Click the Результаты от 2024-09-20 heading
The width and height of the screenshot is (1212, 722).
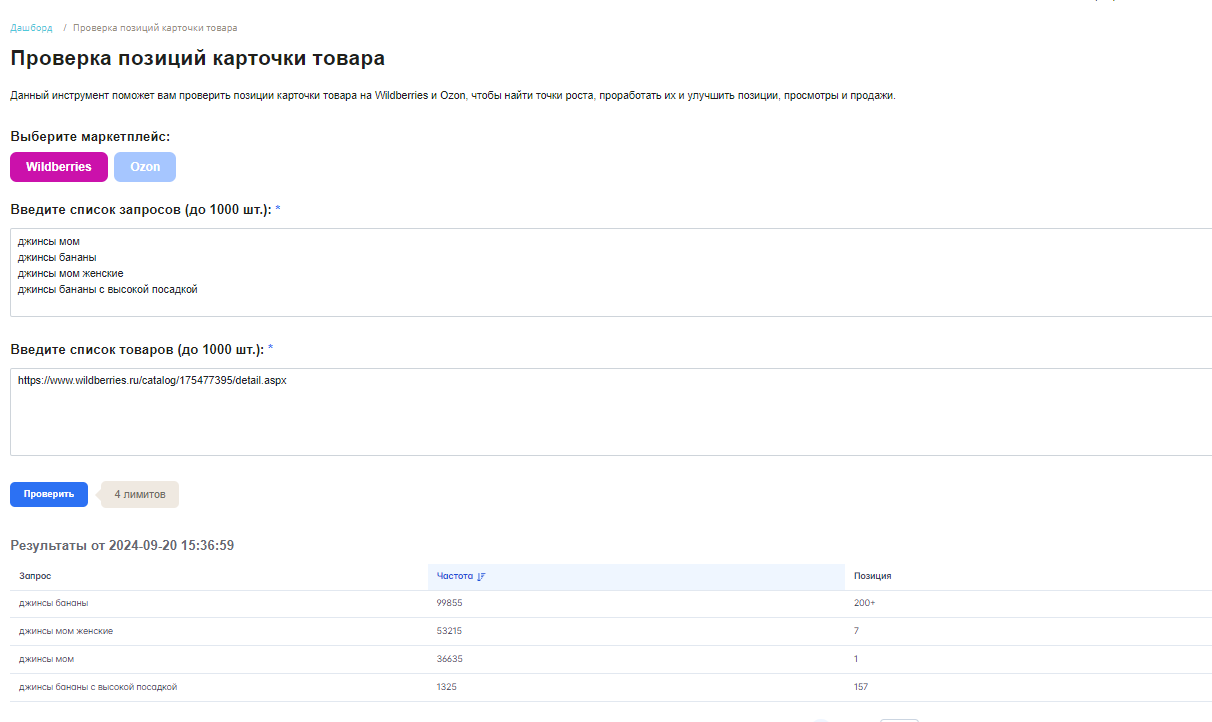click(x=122, y=545)
